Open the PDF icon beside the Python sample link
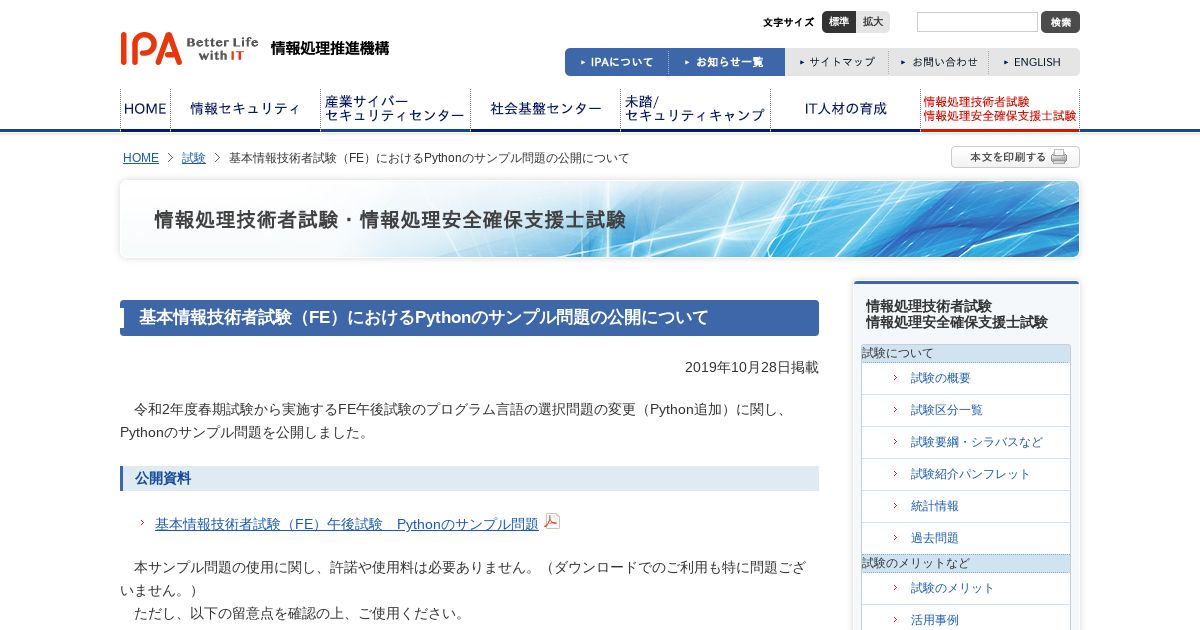Viewport: 1200px width, 630px height. [x=552, y=521]
